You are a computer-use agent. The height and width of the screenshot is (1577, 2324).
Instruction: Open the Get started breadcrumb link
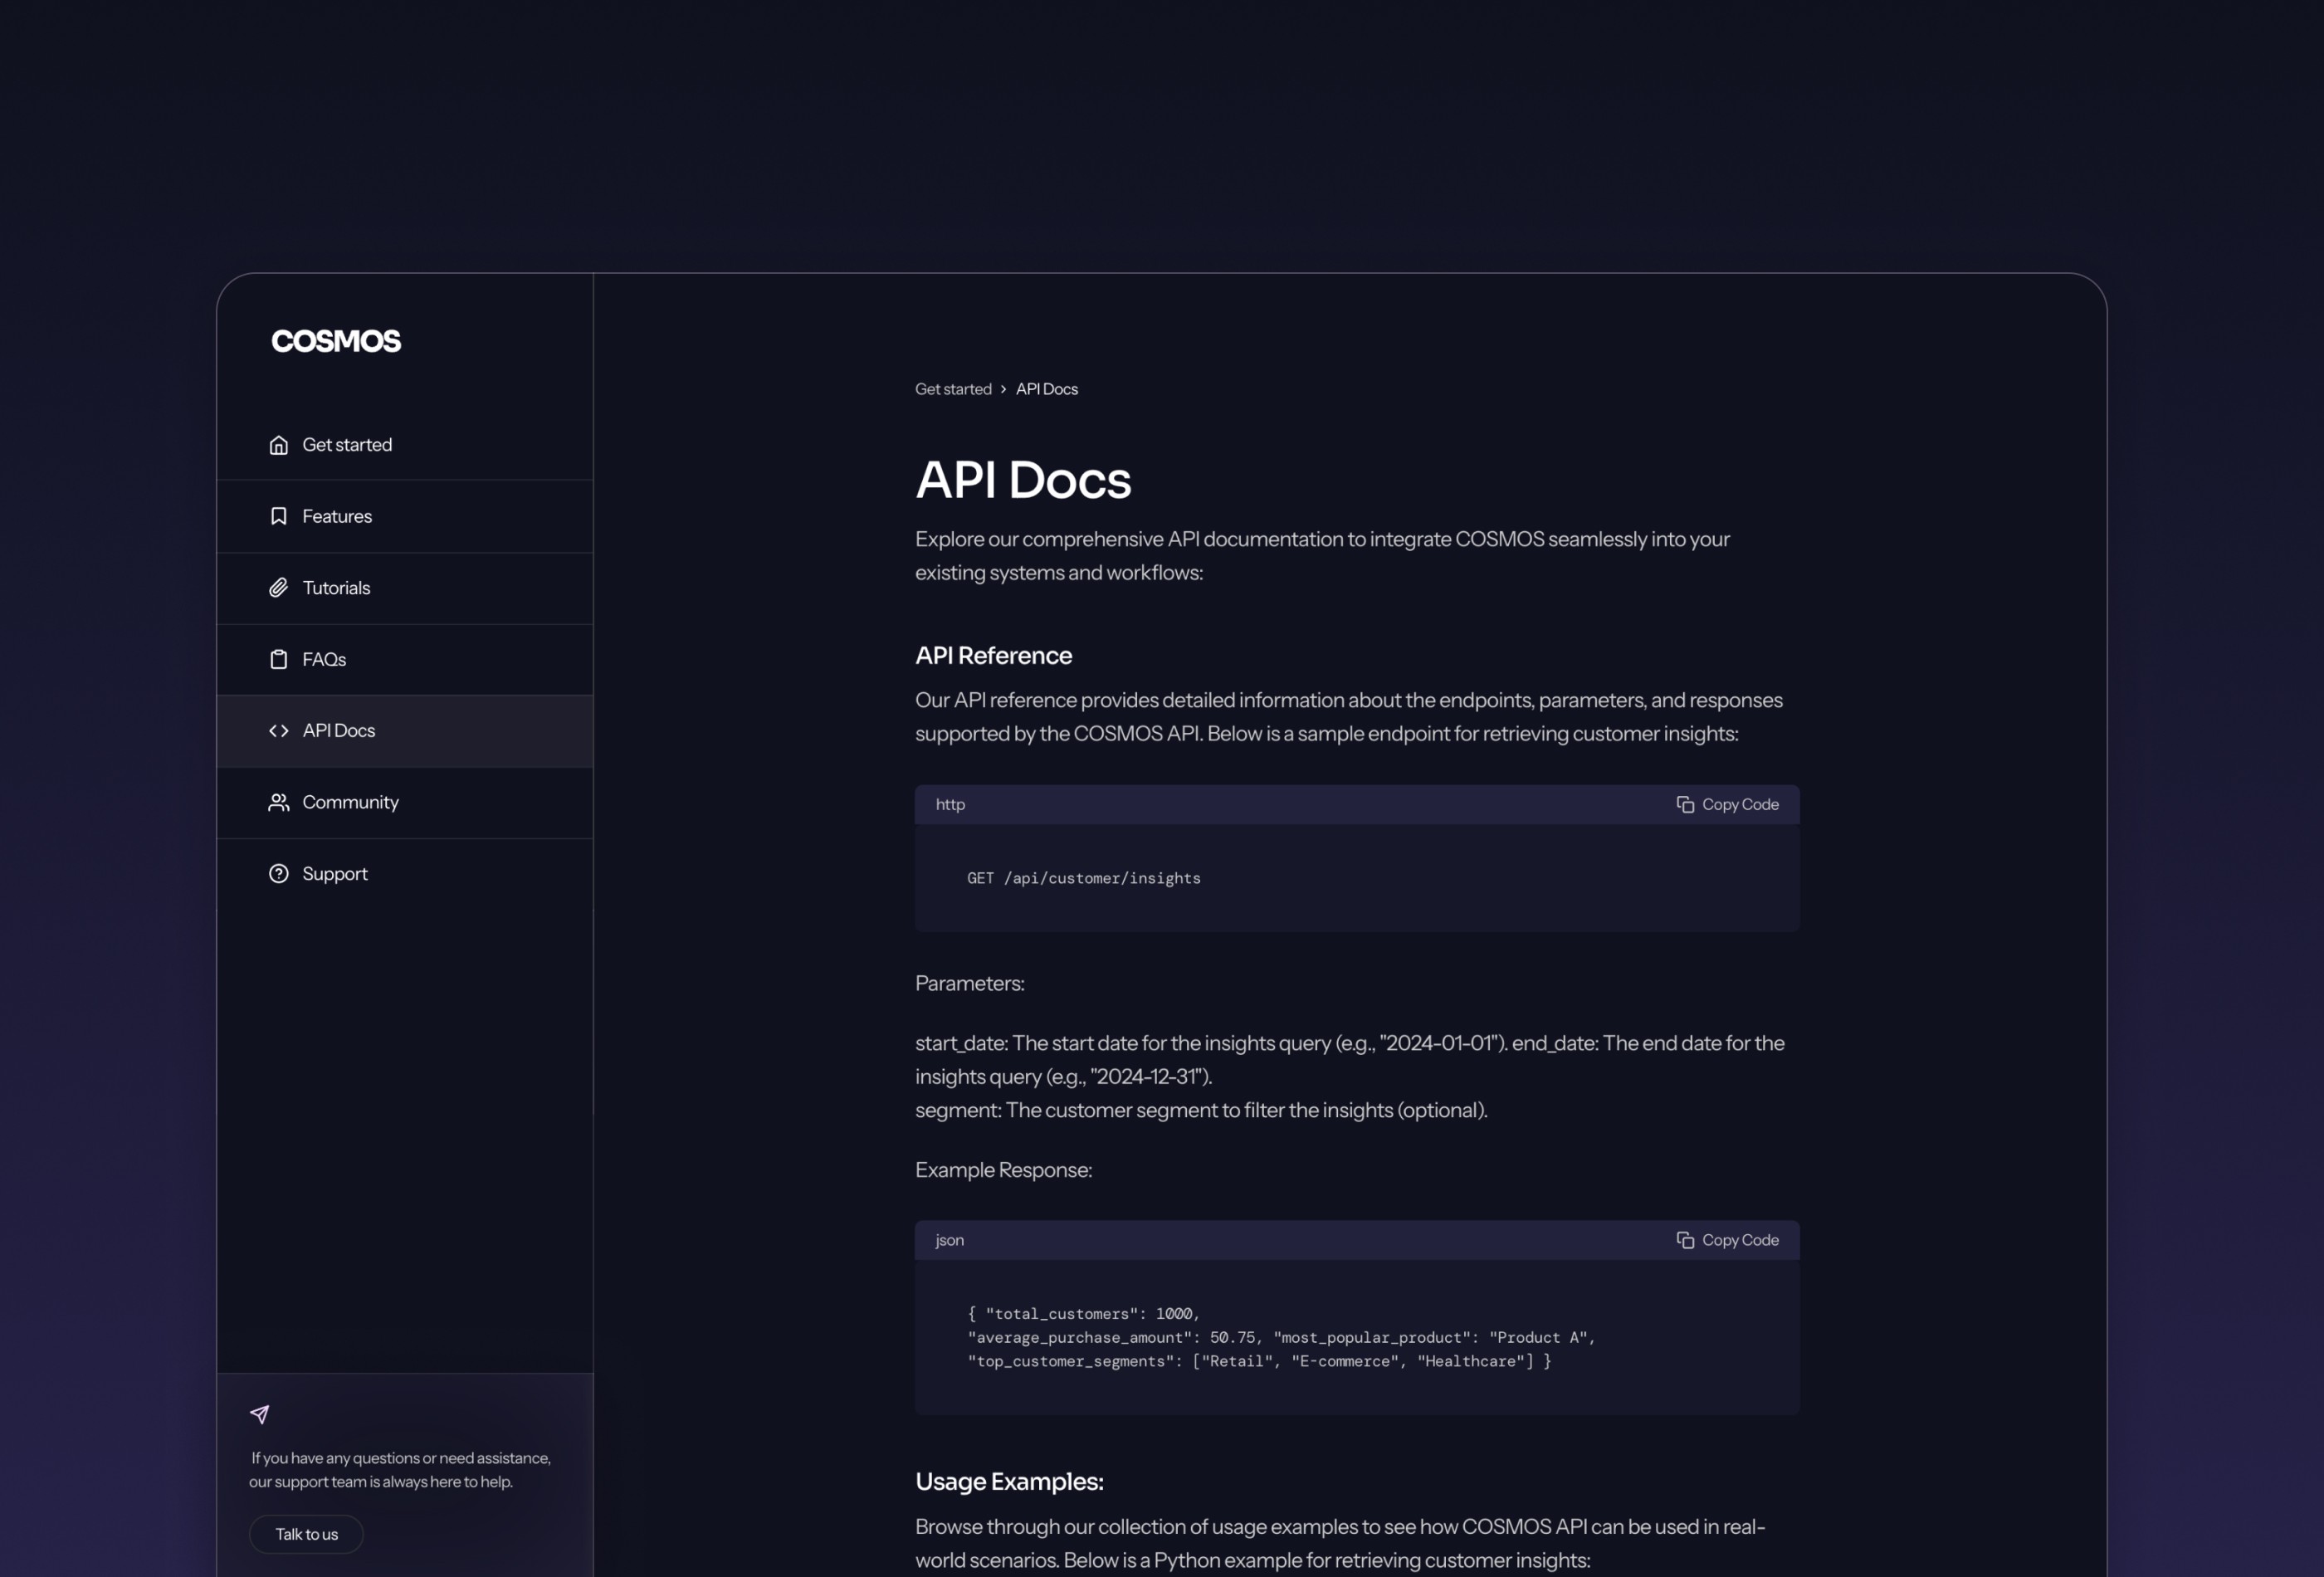(x=953, y=389)
